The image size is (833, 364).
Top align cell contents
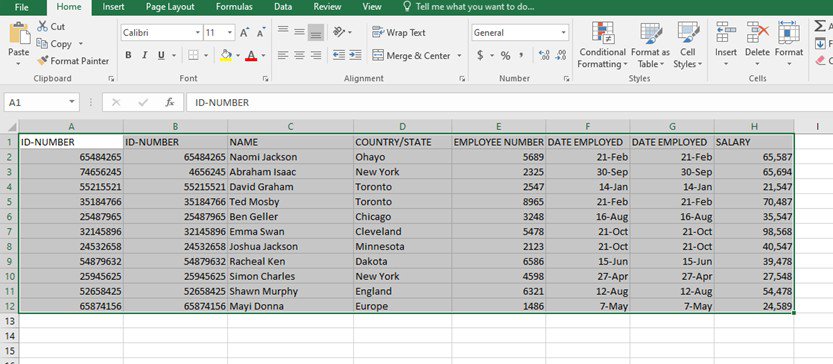pyautogui.click(x=283, y=32)
